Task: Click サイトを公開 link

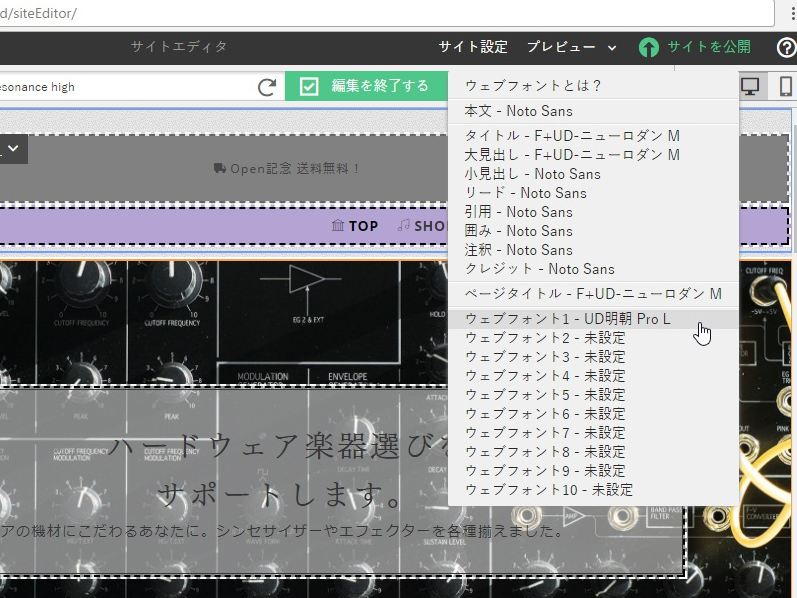Action: pyautogui.click(x=709, y=47)
